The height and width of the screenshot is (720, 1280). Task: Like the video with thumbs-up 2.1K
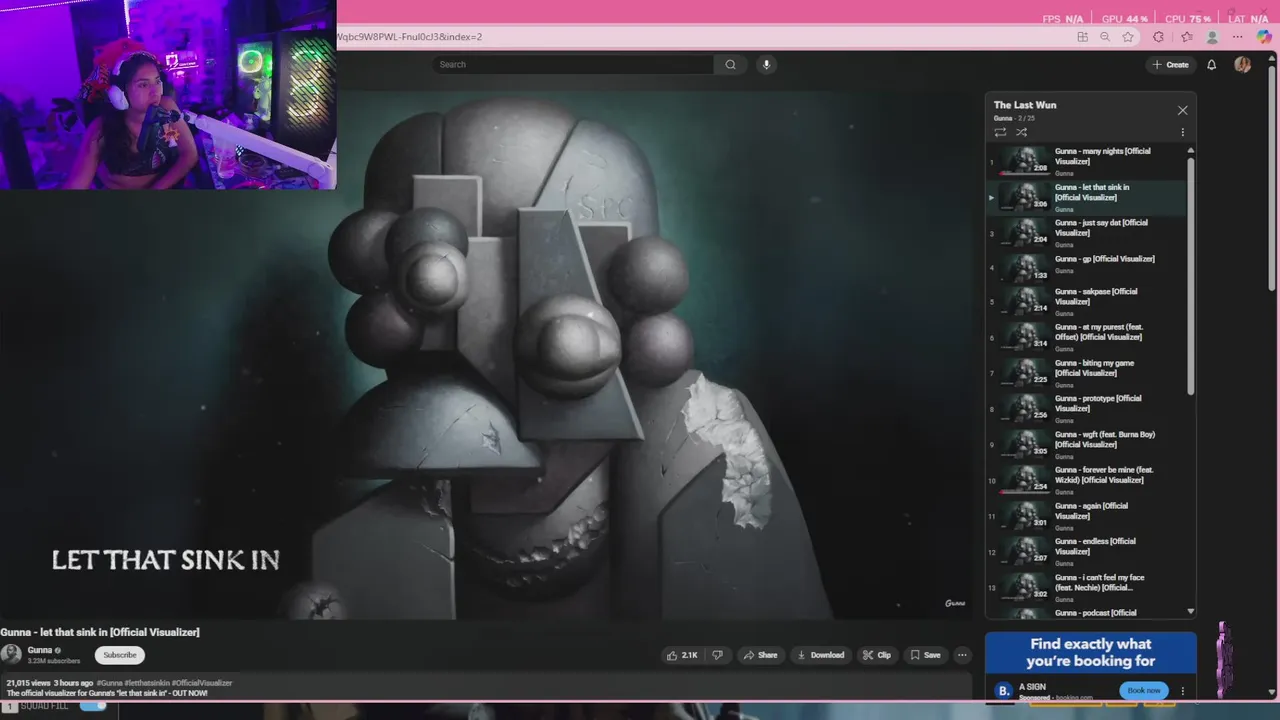pyautogui.click(x=682, y=655)
